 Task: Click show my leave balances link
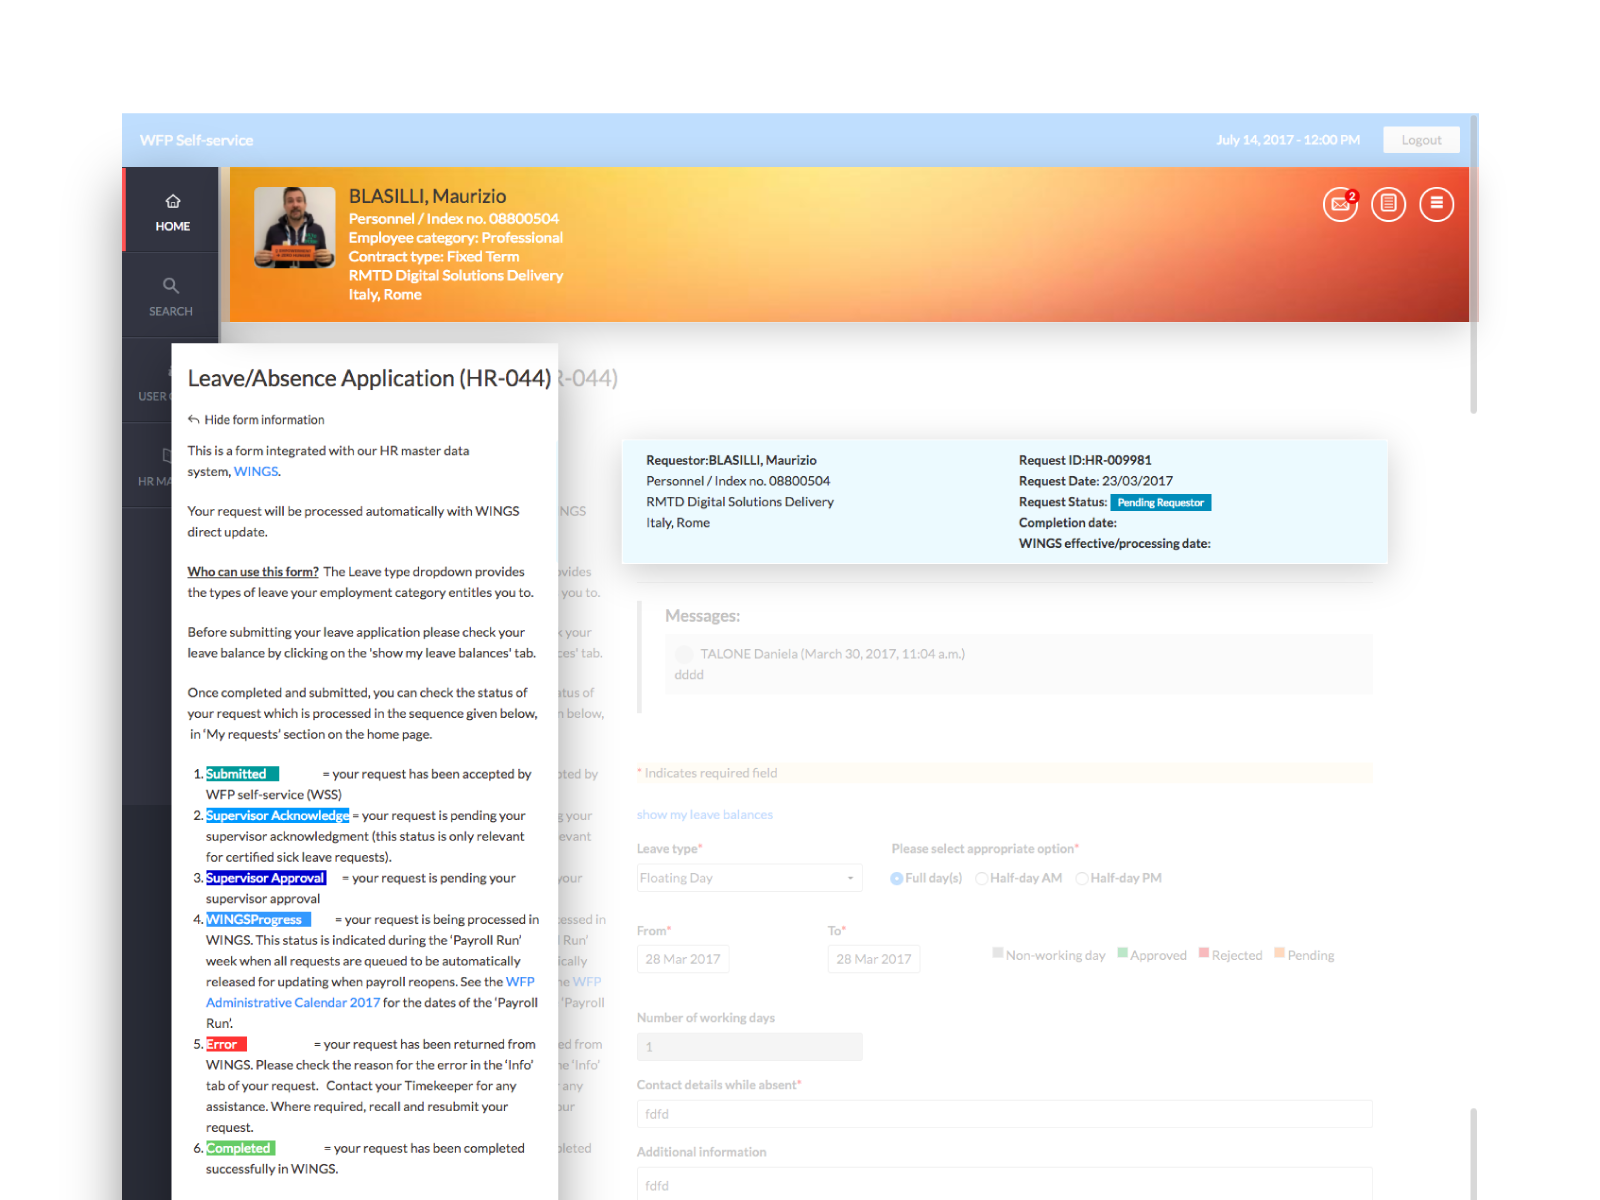coord(704,815)
